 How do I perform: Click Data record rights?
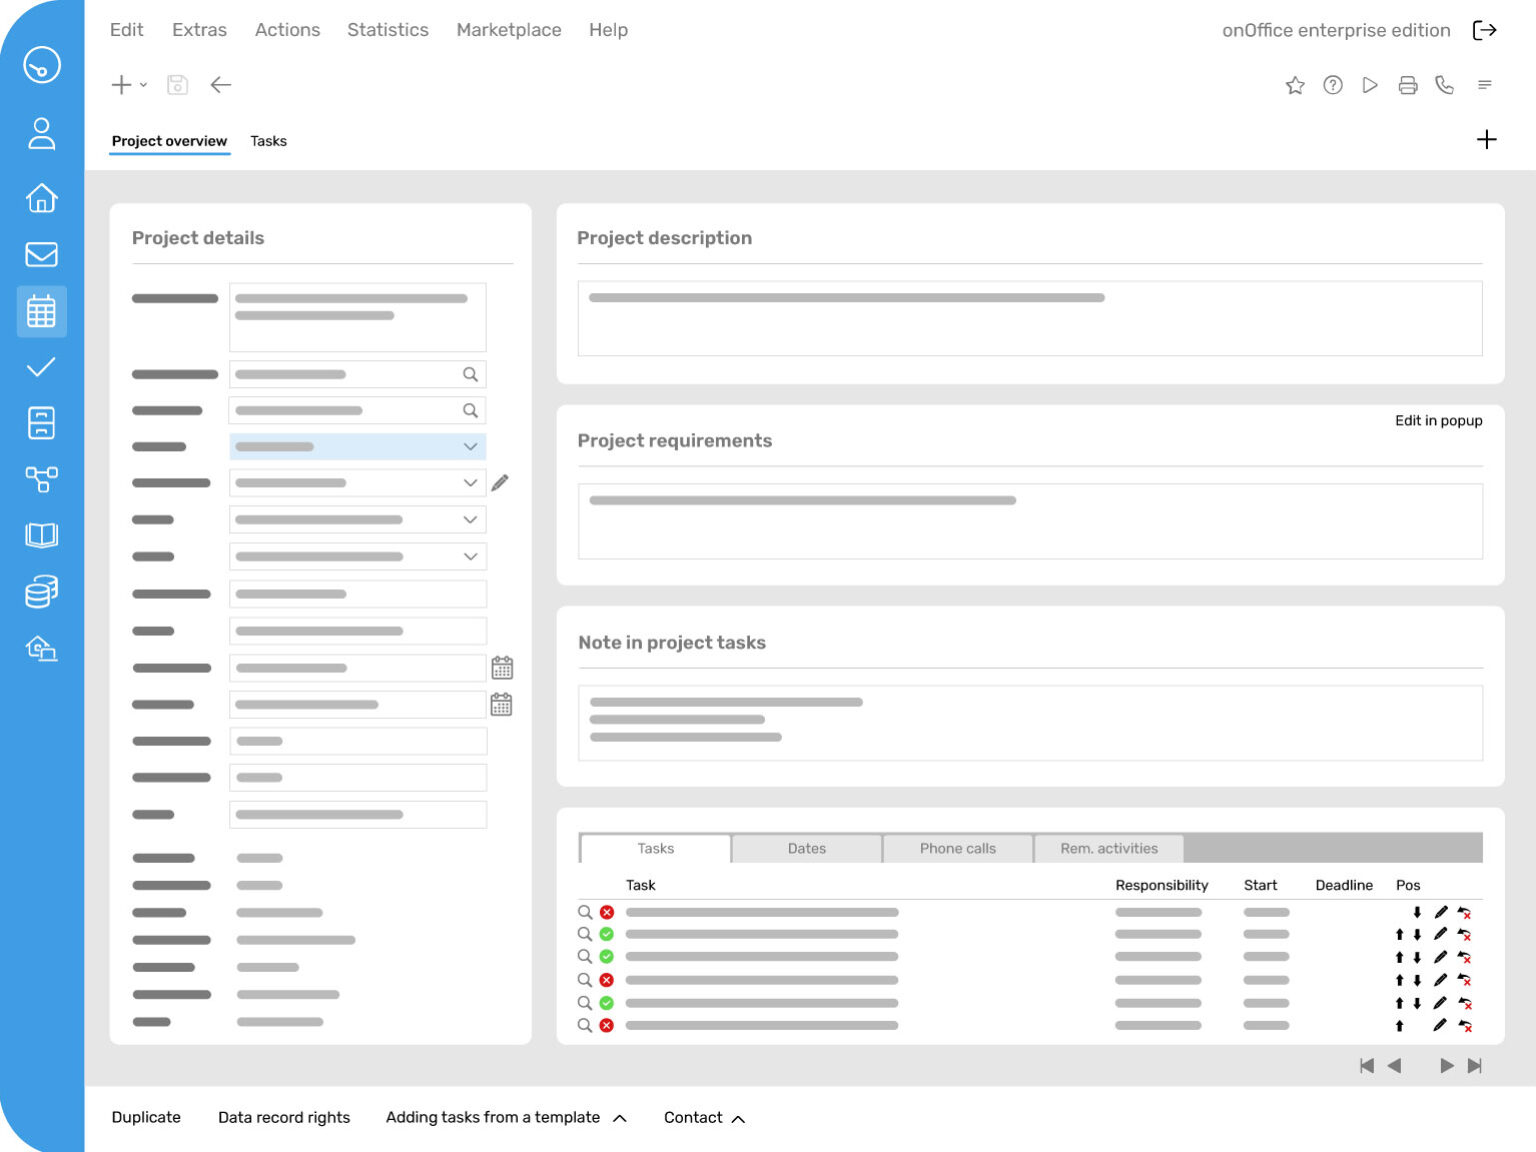(284, 1117)
